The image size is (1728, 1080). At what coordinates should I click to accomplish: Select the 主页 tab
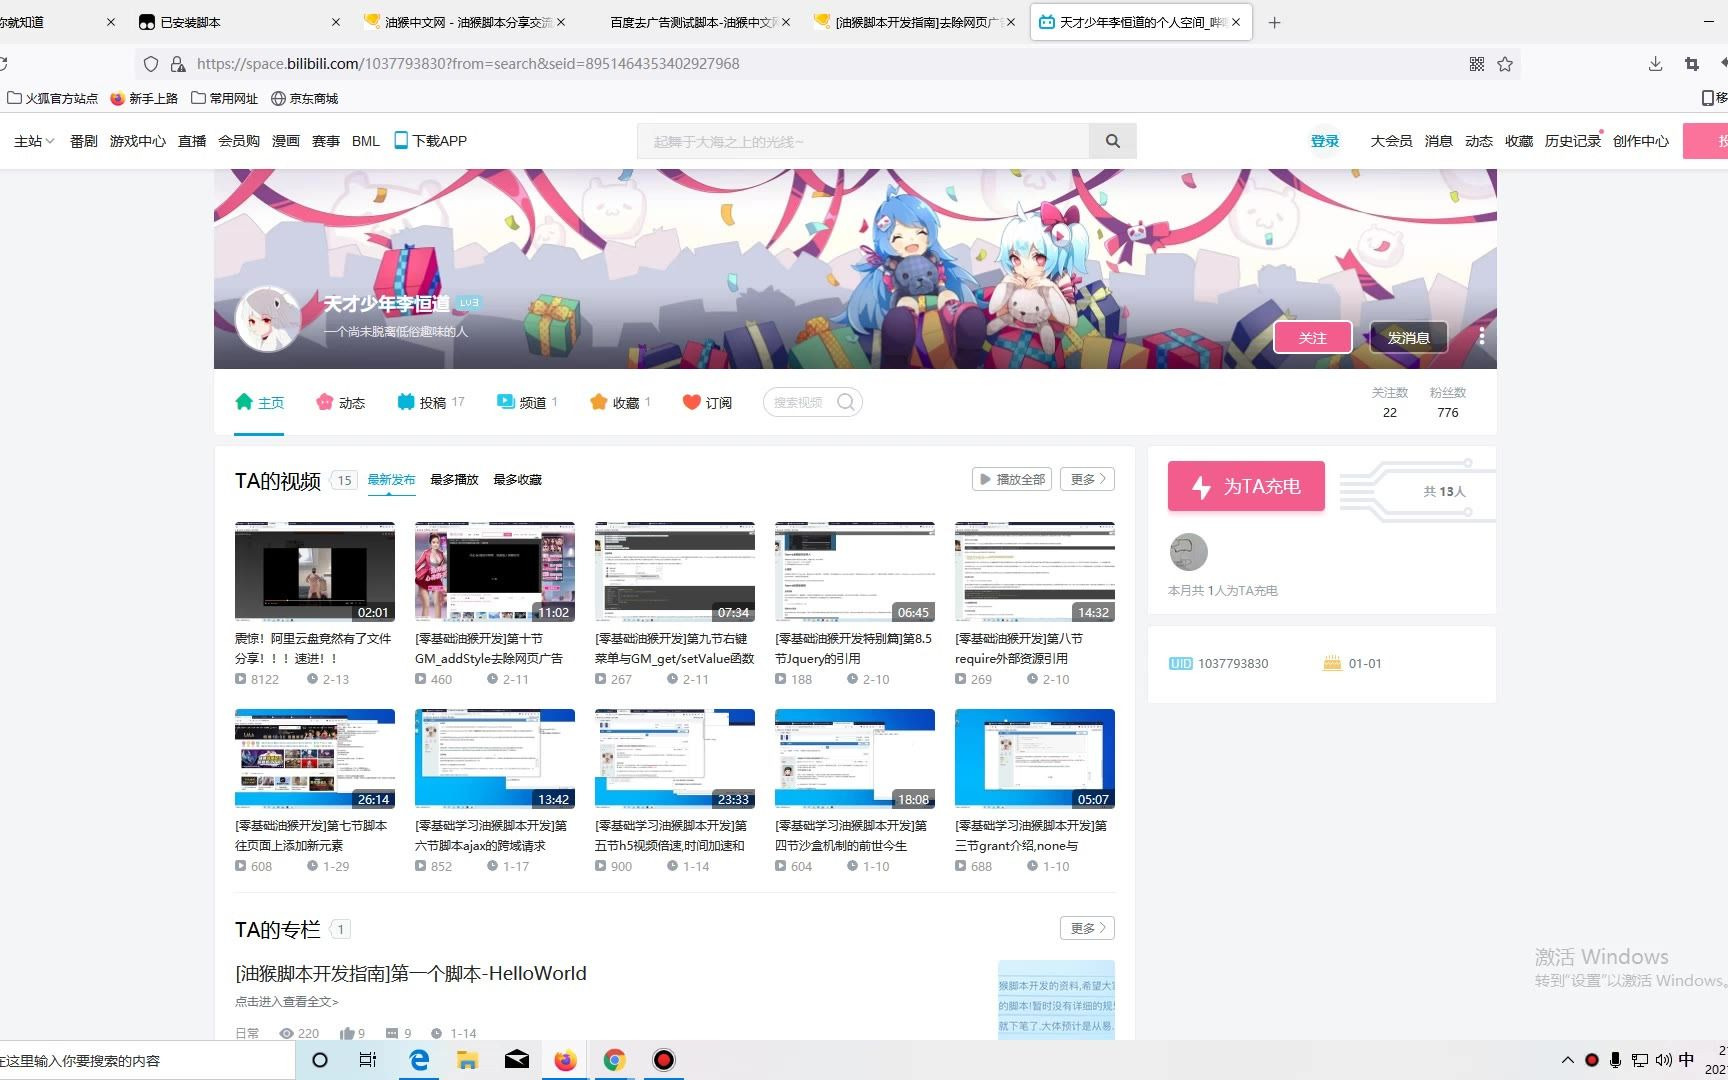coord(259,403)
